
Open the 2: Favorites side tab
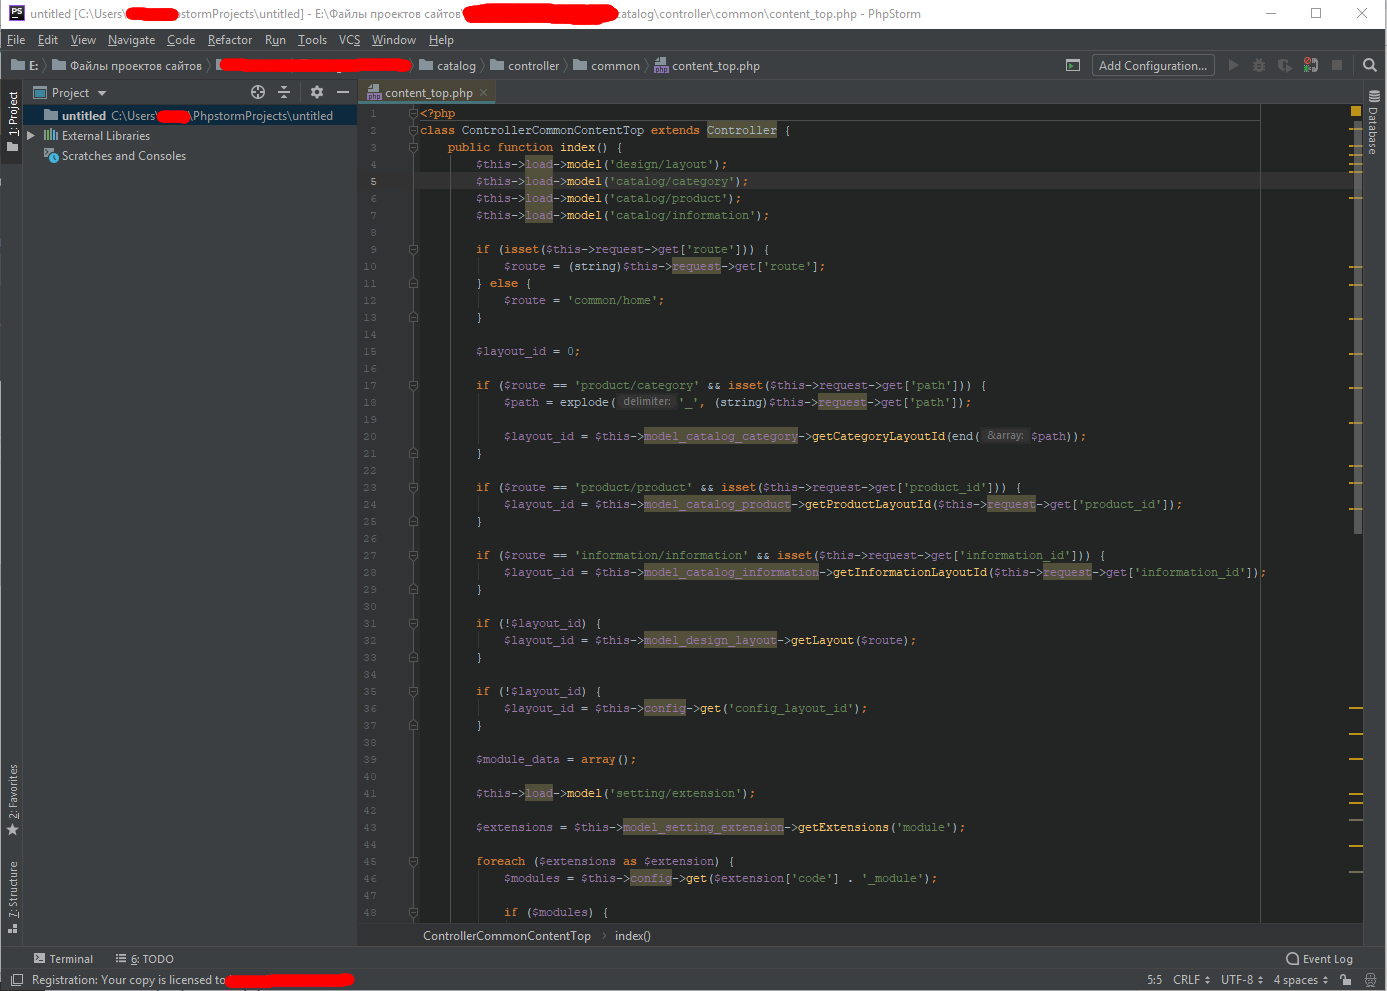coord(12,800)
